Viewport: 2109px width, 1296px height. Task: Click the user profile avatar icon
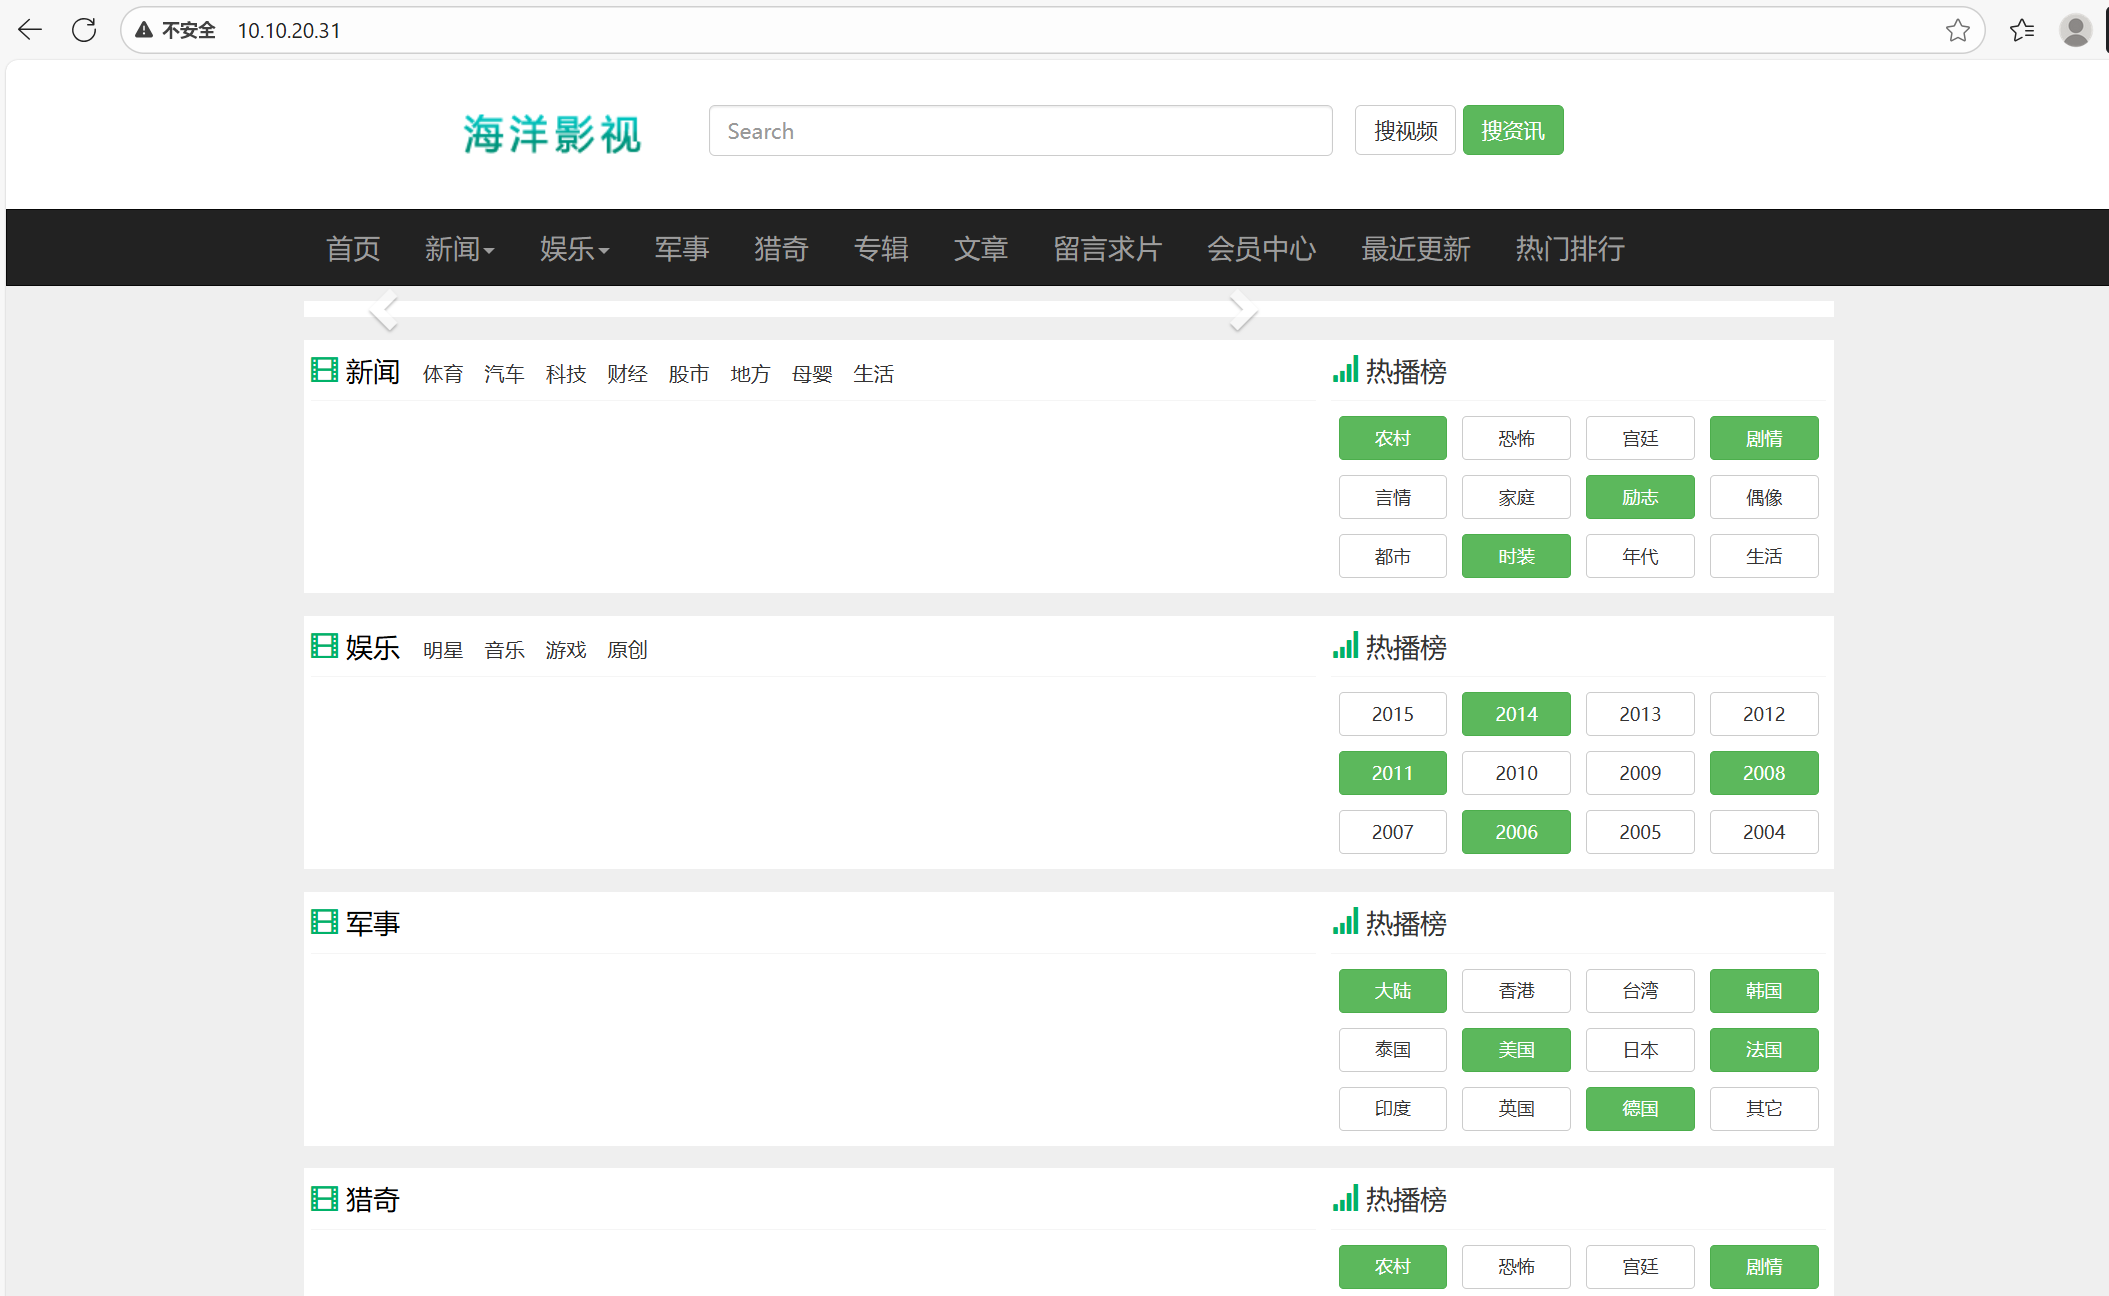click(x=2075, y=30)
